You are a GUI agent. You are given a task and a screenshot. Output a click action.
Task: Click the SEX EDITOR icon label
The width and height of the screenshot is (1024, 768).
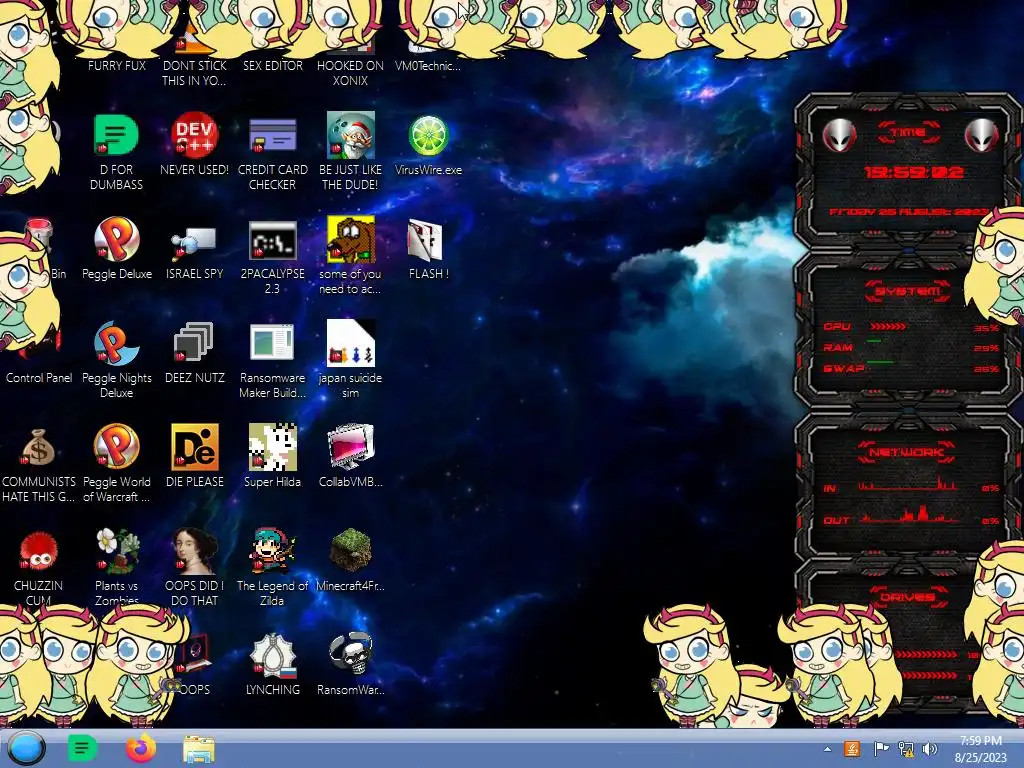point(272,65)
